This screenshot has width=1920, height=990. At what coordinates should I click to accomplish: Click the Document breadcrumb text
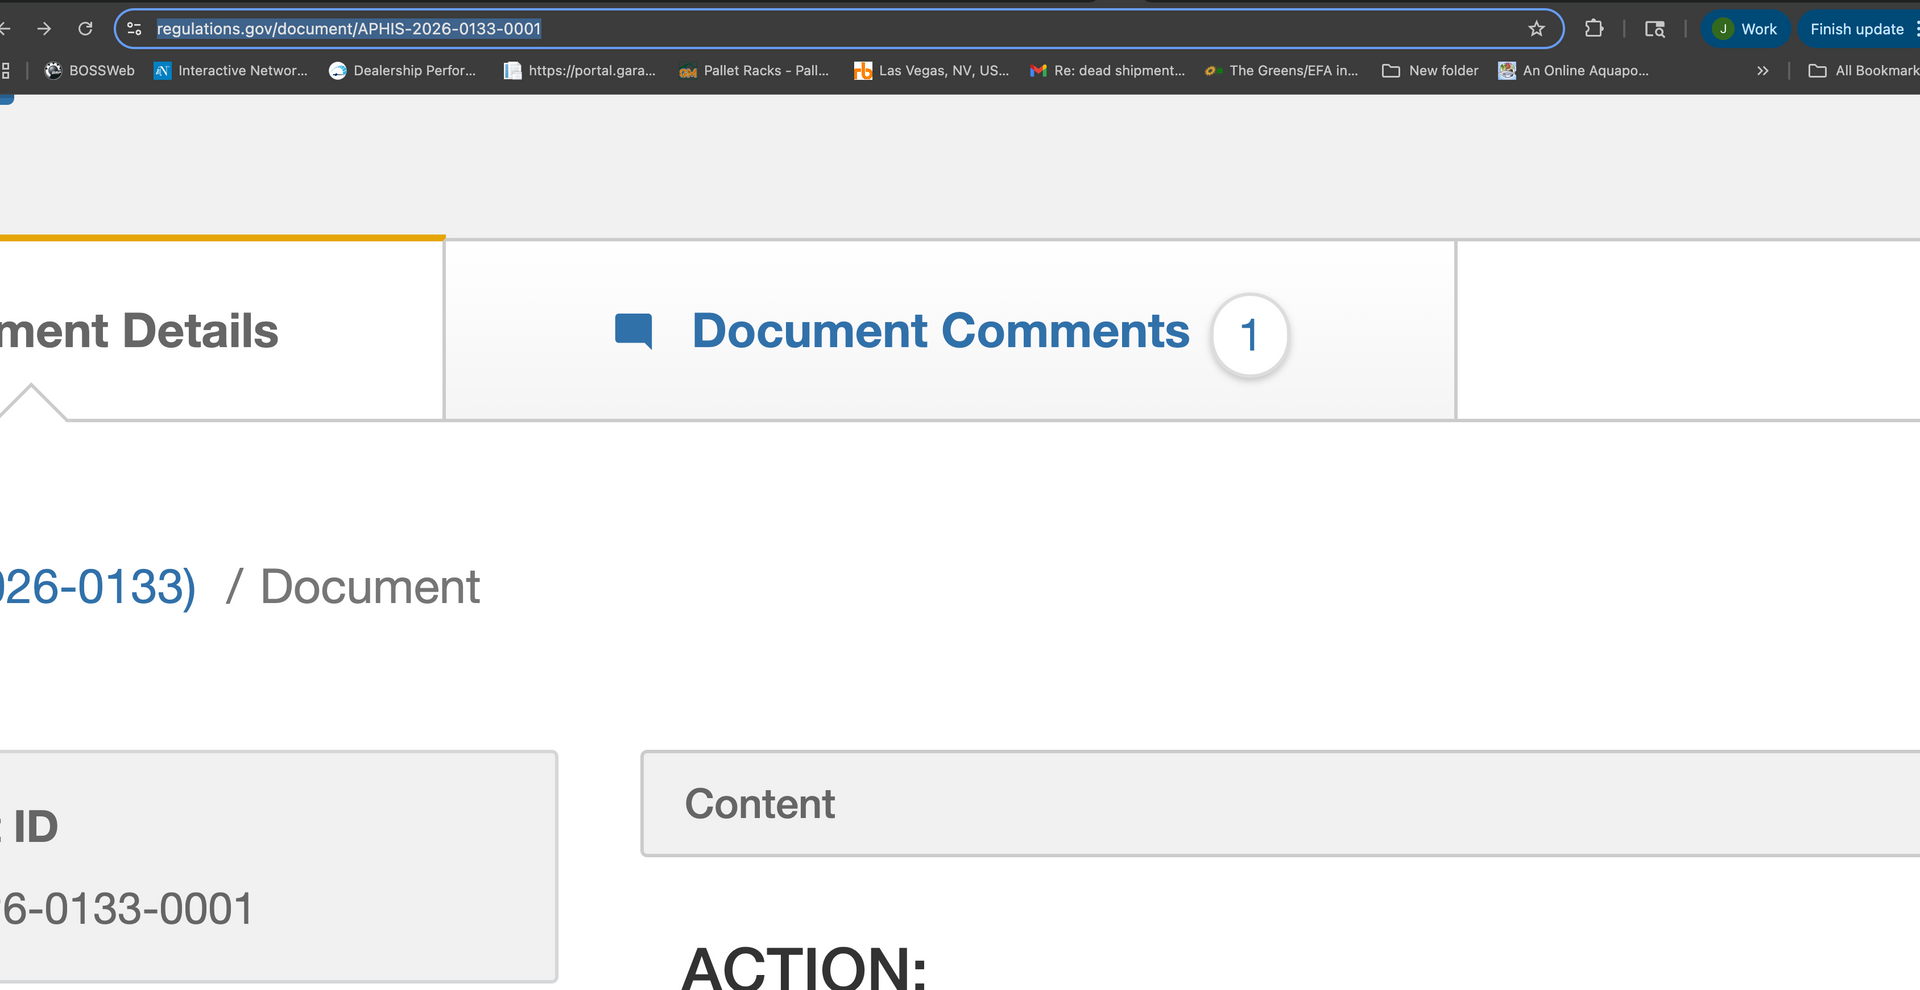tap(370, 587)
